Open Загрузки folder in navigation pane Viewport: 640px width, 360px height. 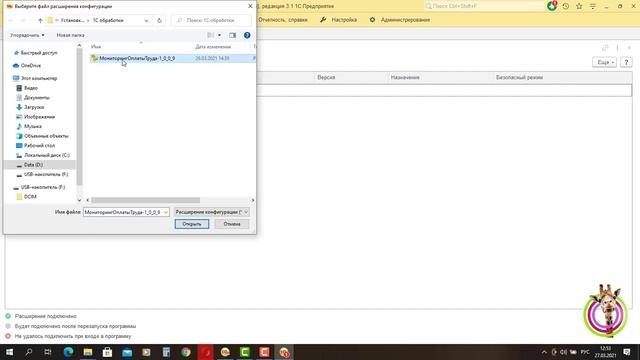point(34,107)
